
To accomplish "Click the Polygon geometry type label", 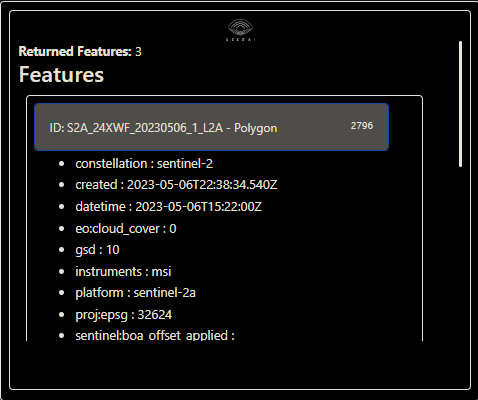I will coord(256,128).
